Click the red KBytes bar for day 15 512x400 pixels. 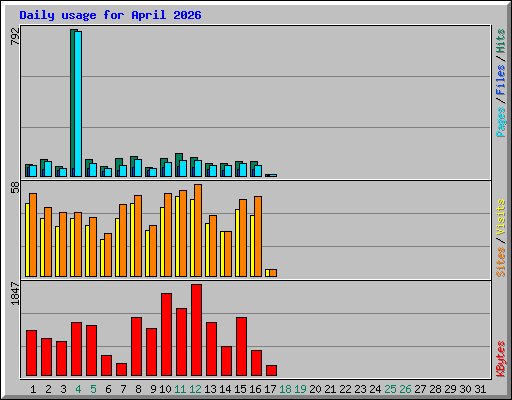point(241,347)
